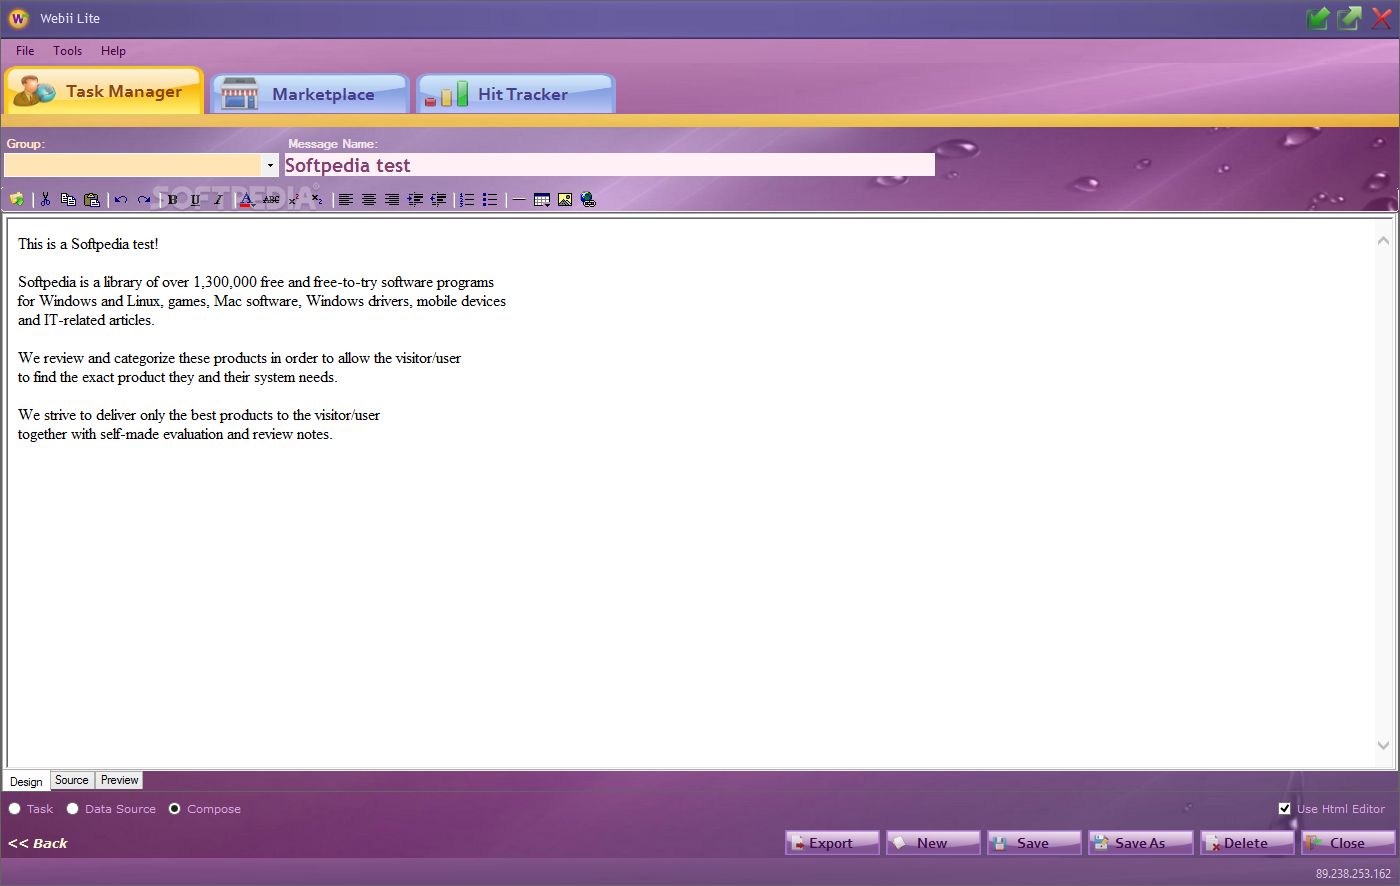Click into the Message Name field

(609, 165)
